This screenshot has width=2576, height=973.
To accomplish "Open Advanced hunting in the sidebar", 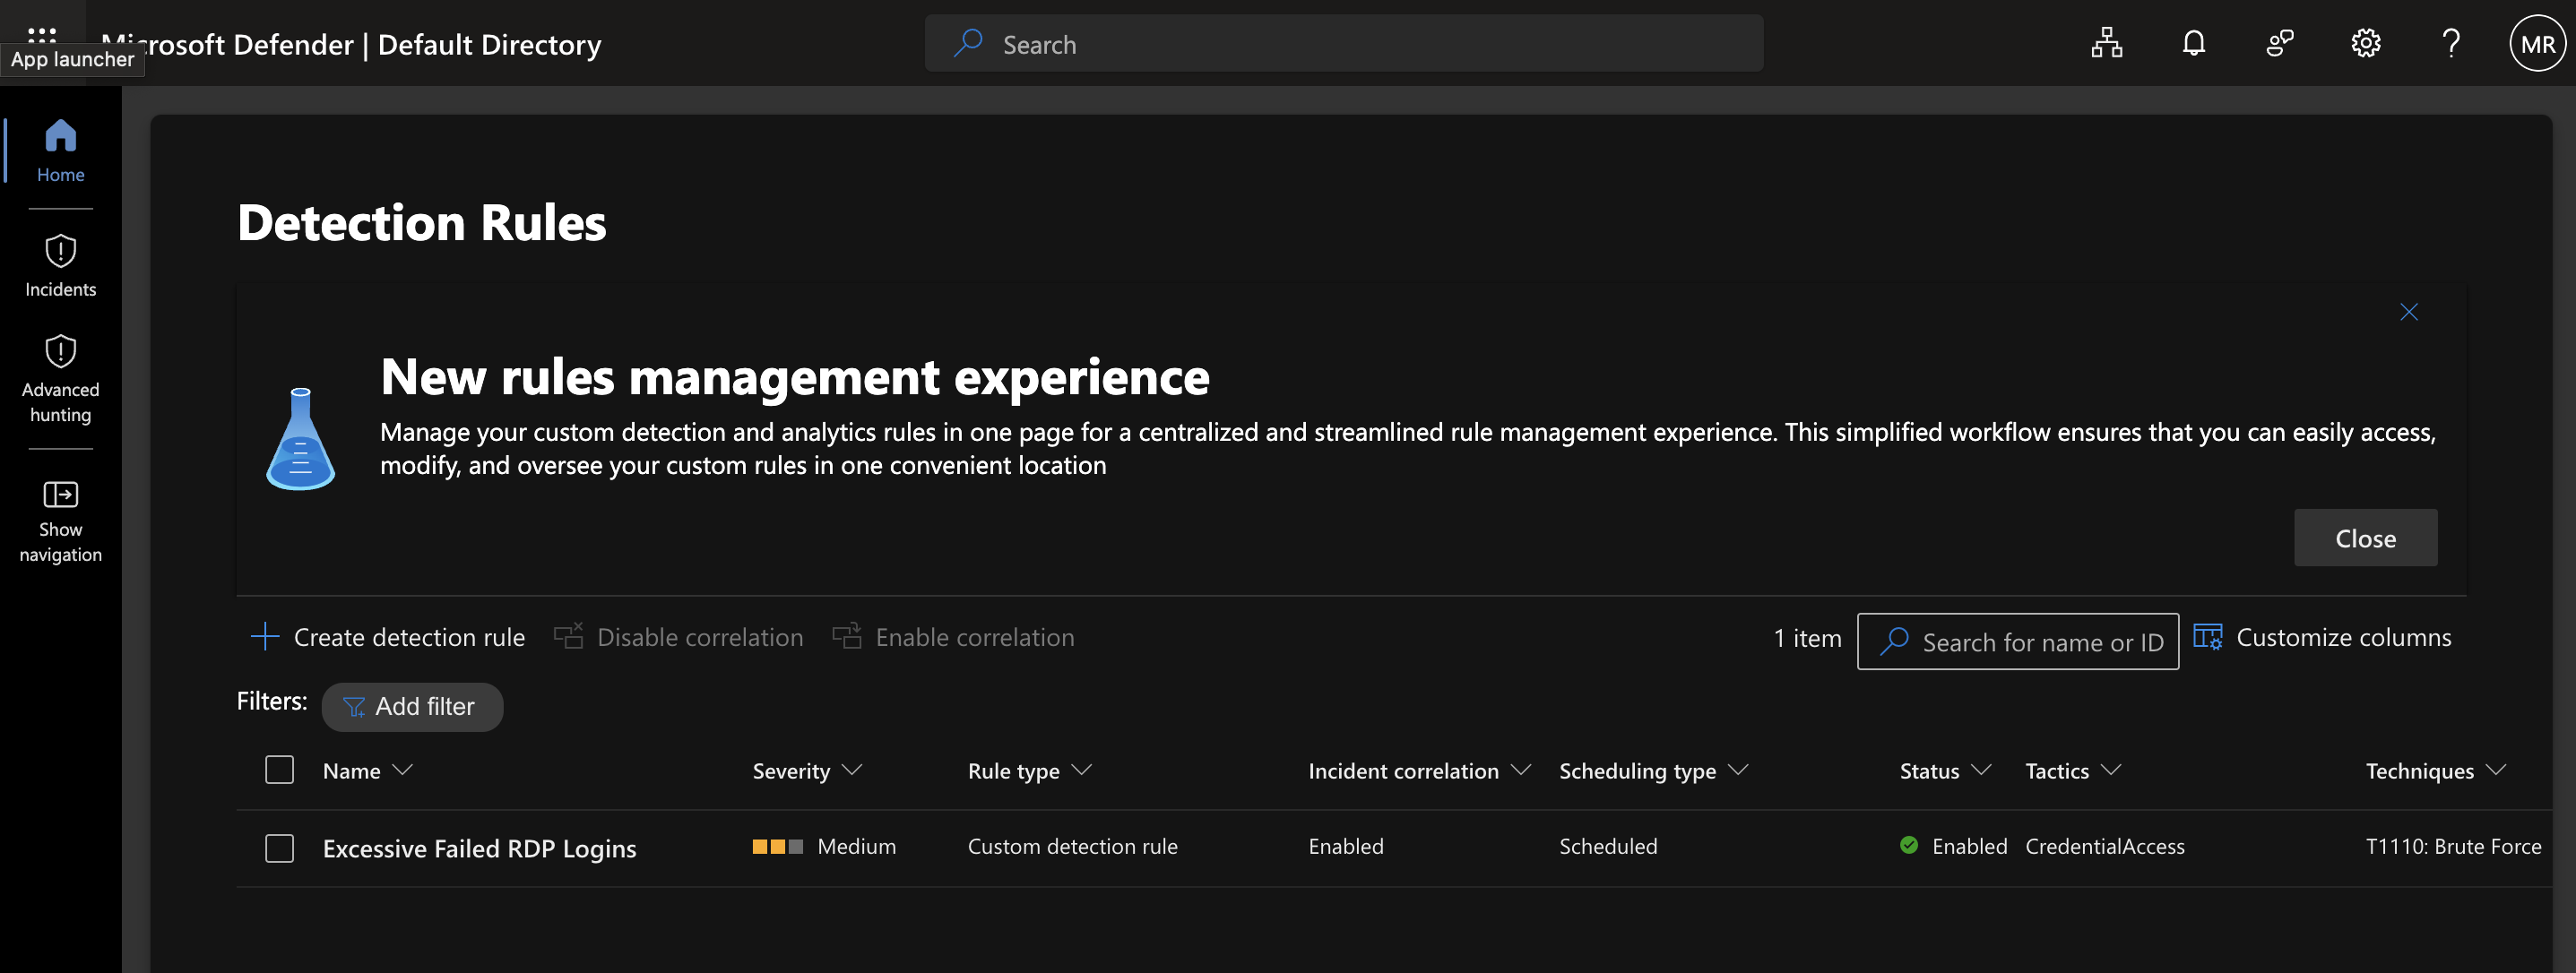I will [60, 379].
